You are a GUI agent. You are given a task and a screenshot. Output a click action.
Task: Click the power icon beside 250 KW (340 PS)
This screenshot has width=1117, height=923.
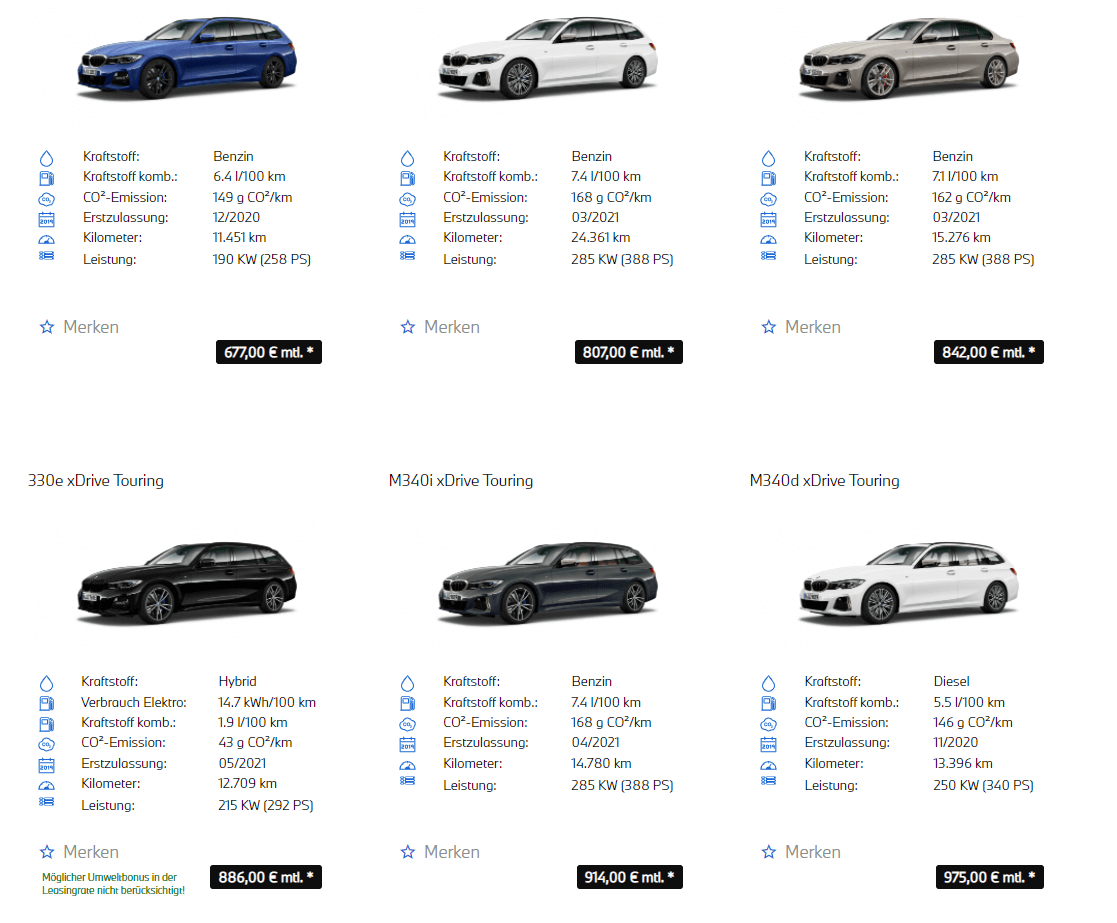point(769,781)
